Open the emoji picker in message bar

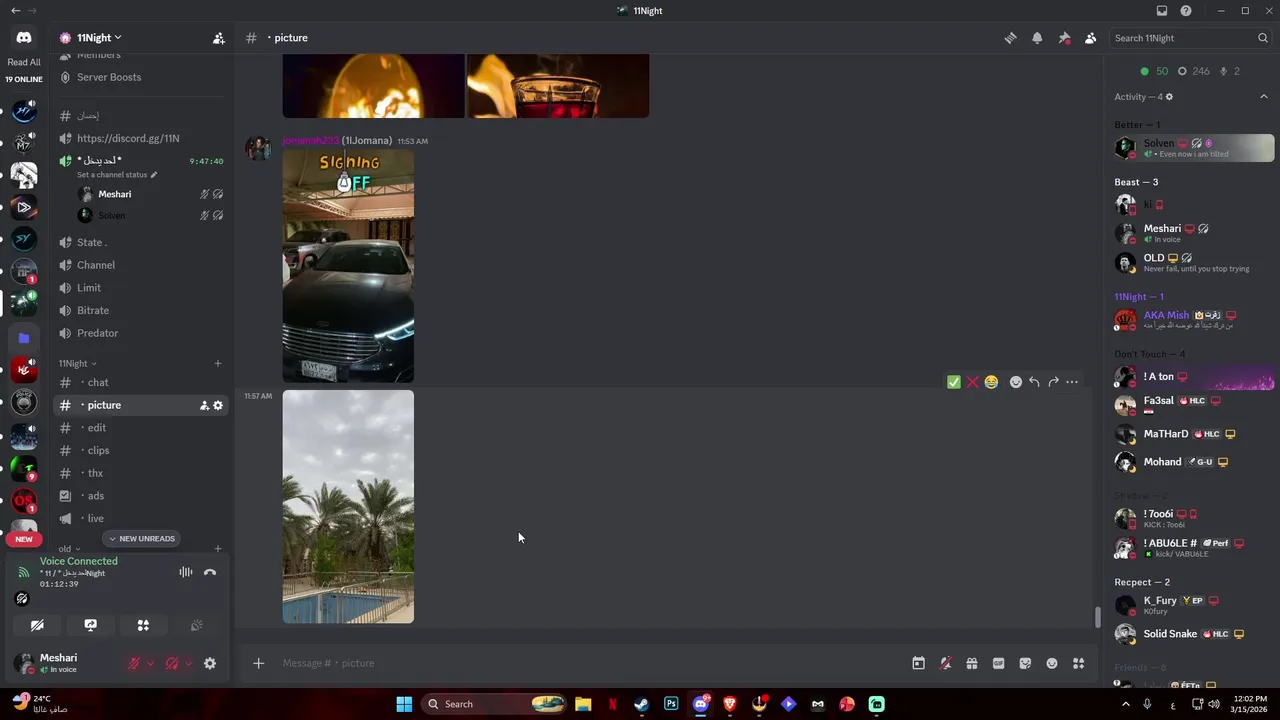click(1052, 663)
